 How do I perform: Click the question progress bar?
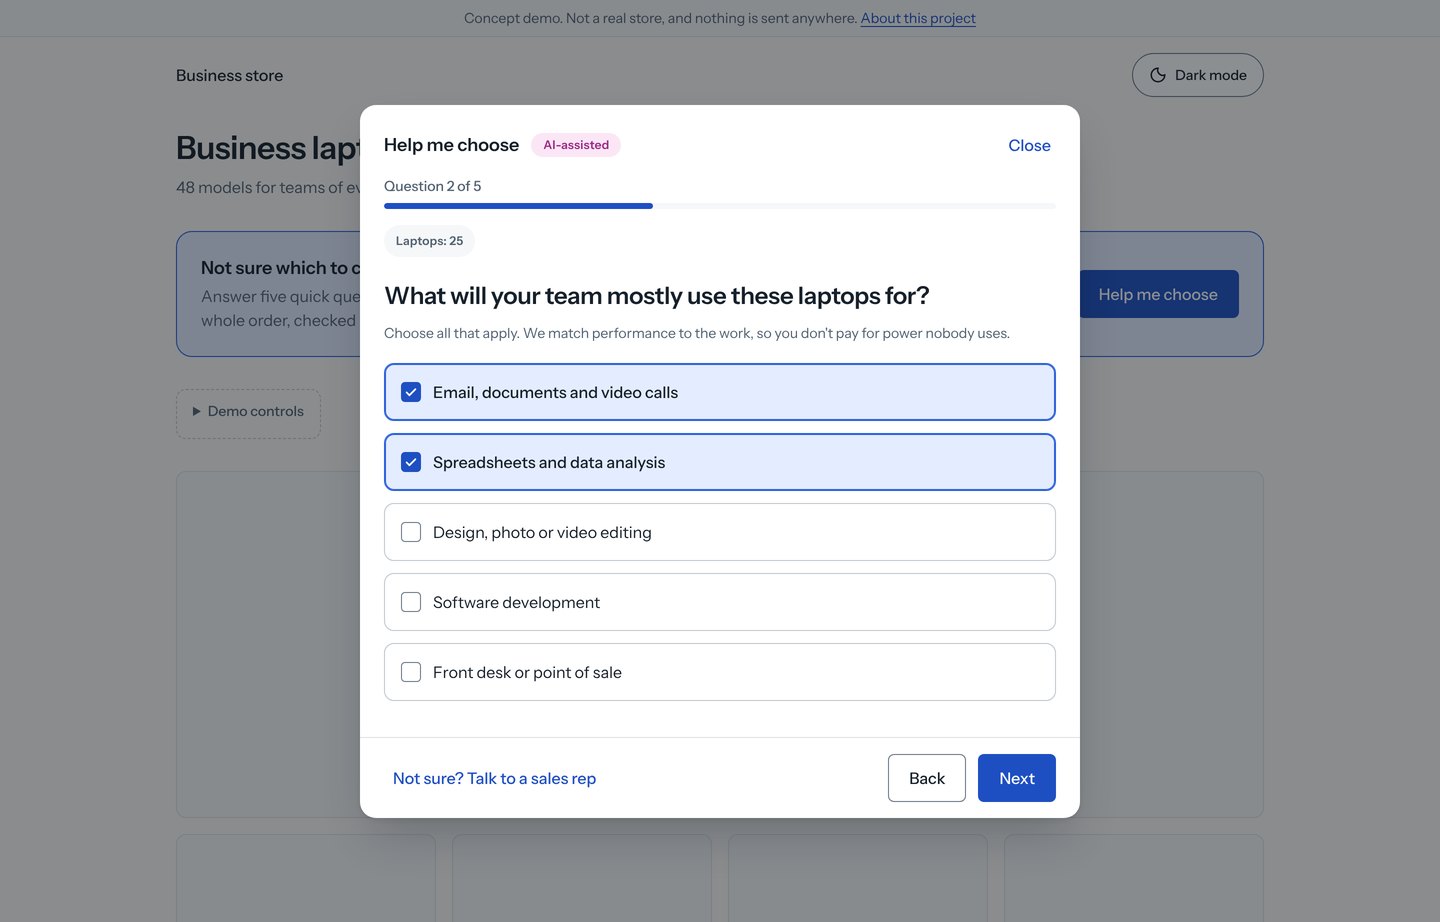pos(720,206)
